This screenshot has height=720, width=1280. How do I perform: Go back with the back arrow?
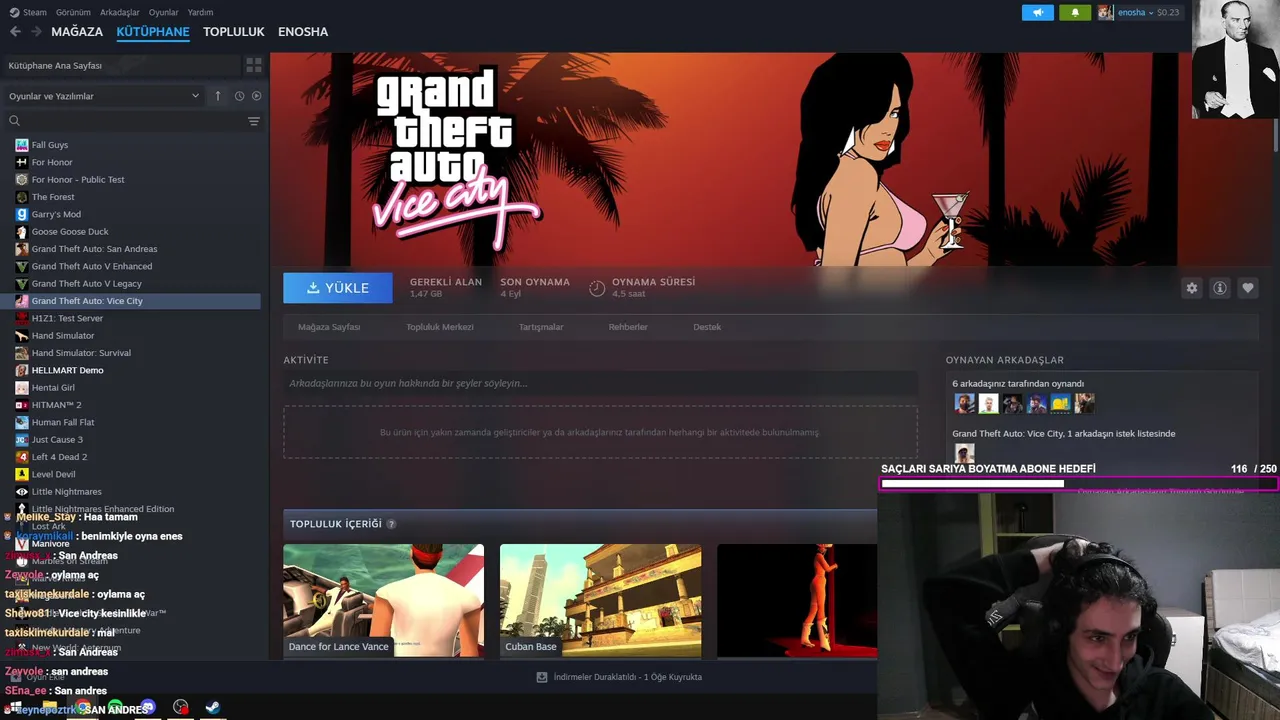15,32
